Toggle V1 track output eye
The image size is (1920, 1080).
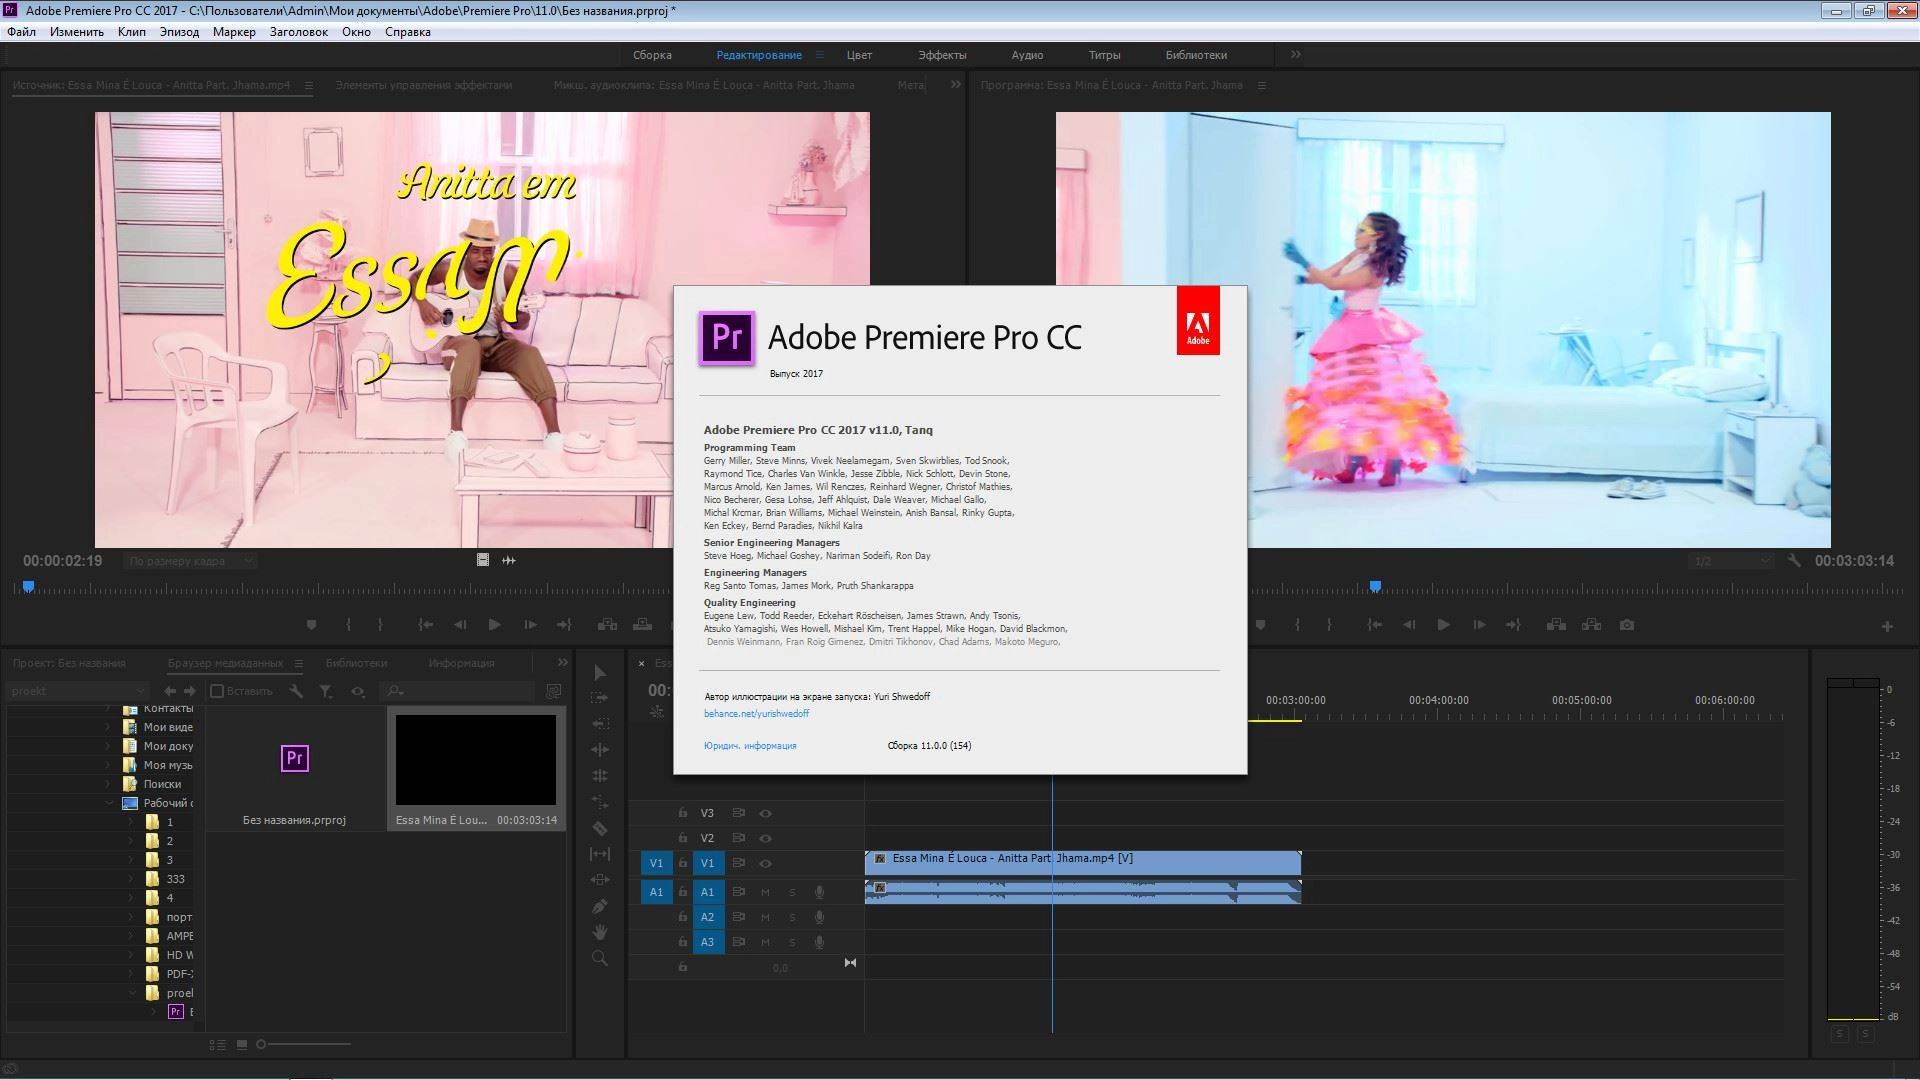765,863
